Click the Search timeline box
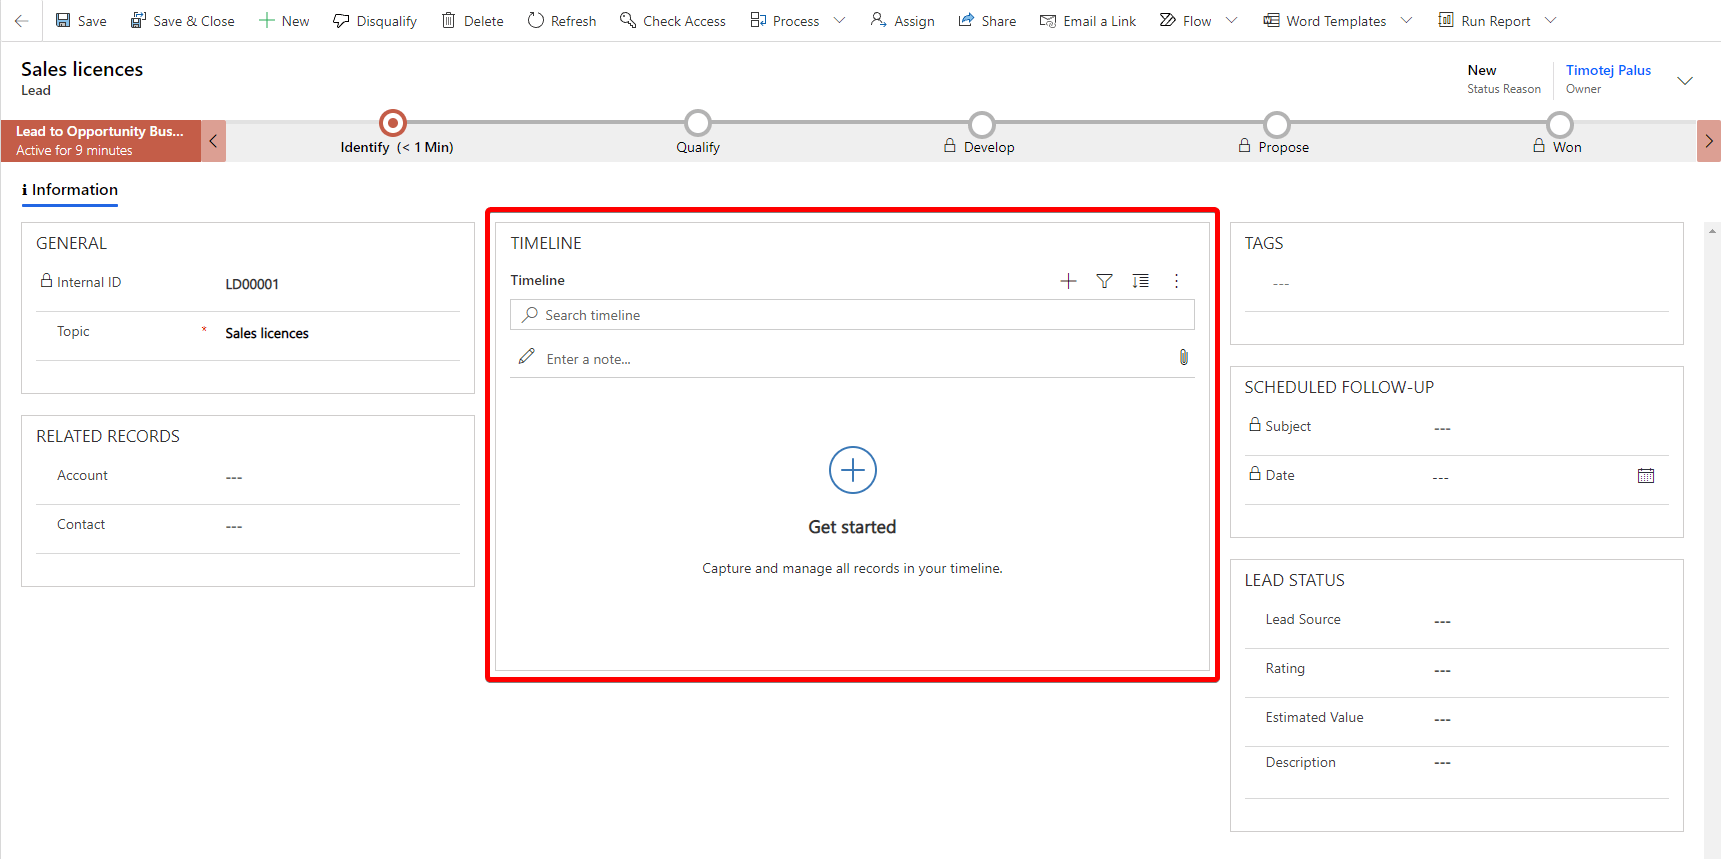 852,315
